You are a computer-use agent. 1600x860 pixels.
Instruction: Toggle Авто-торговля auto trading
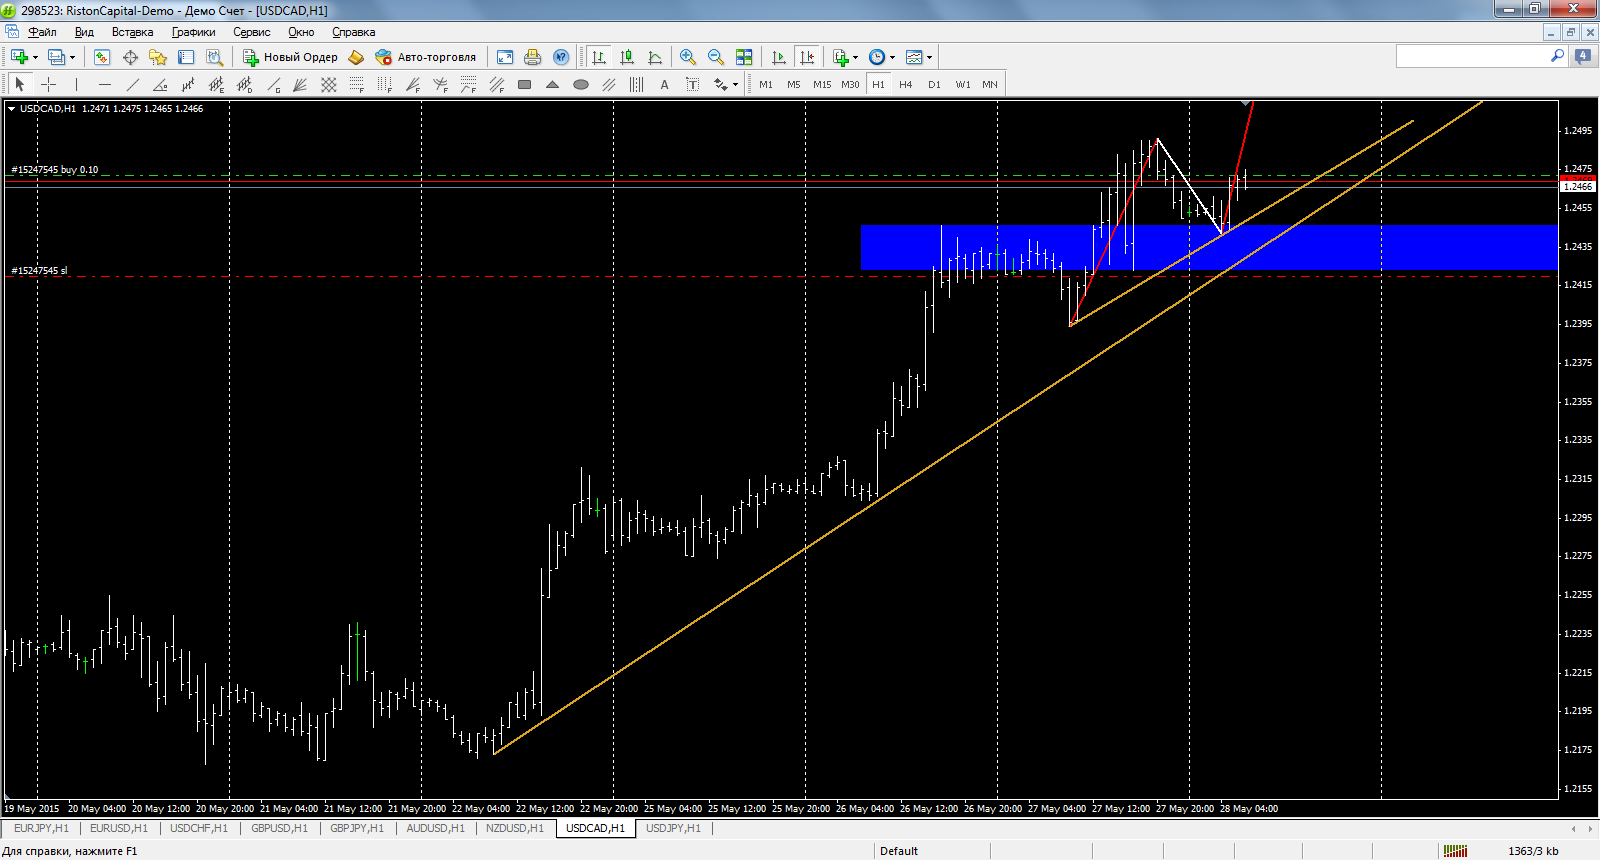[426, 57]
